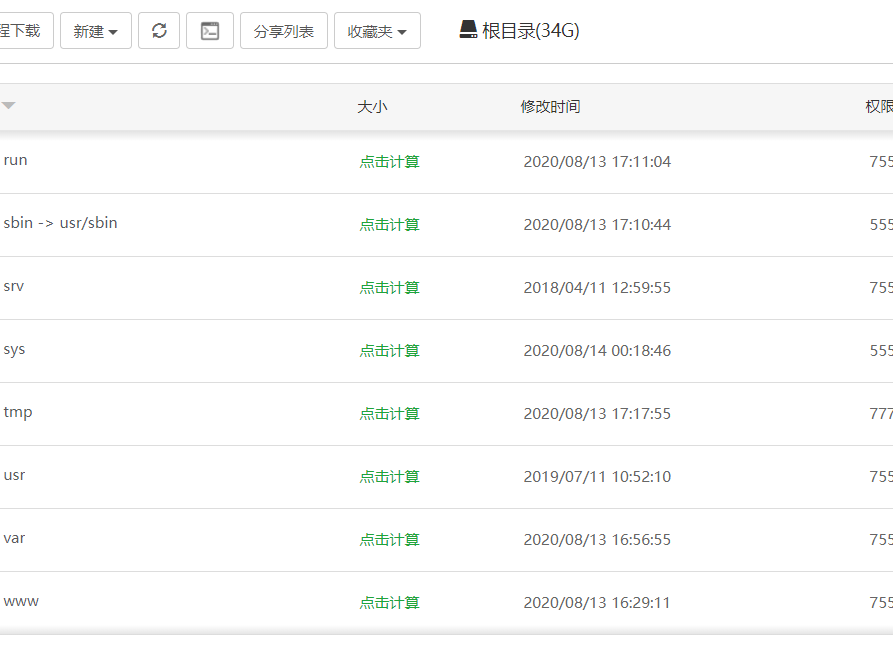Click 点击计算 for the run row
893x657 pixels.
click(x=390, y=162)
